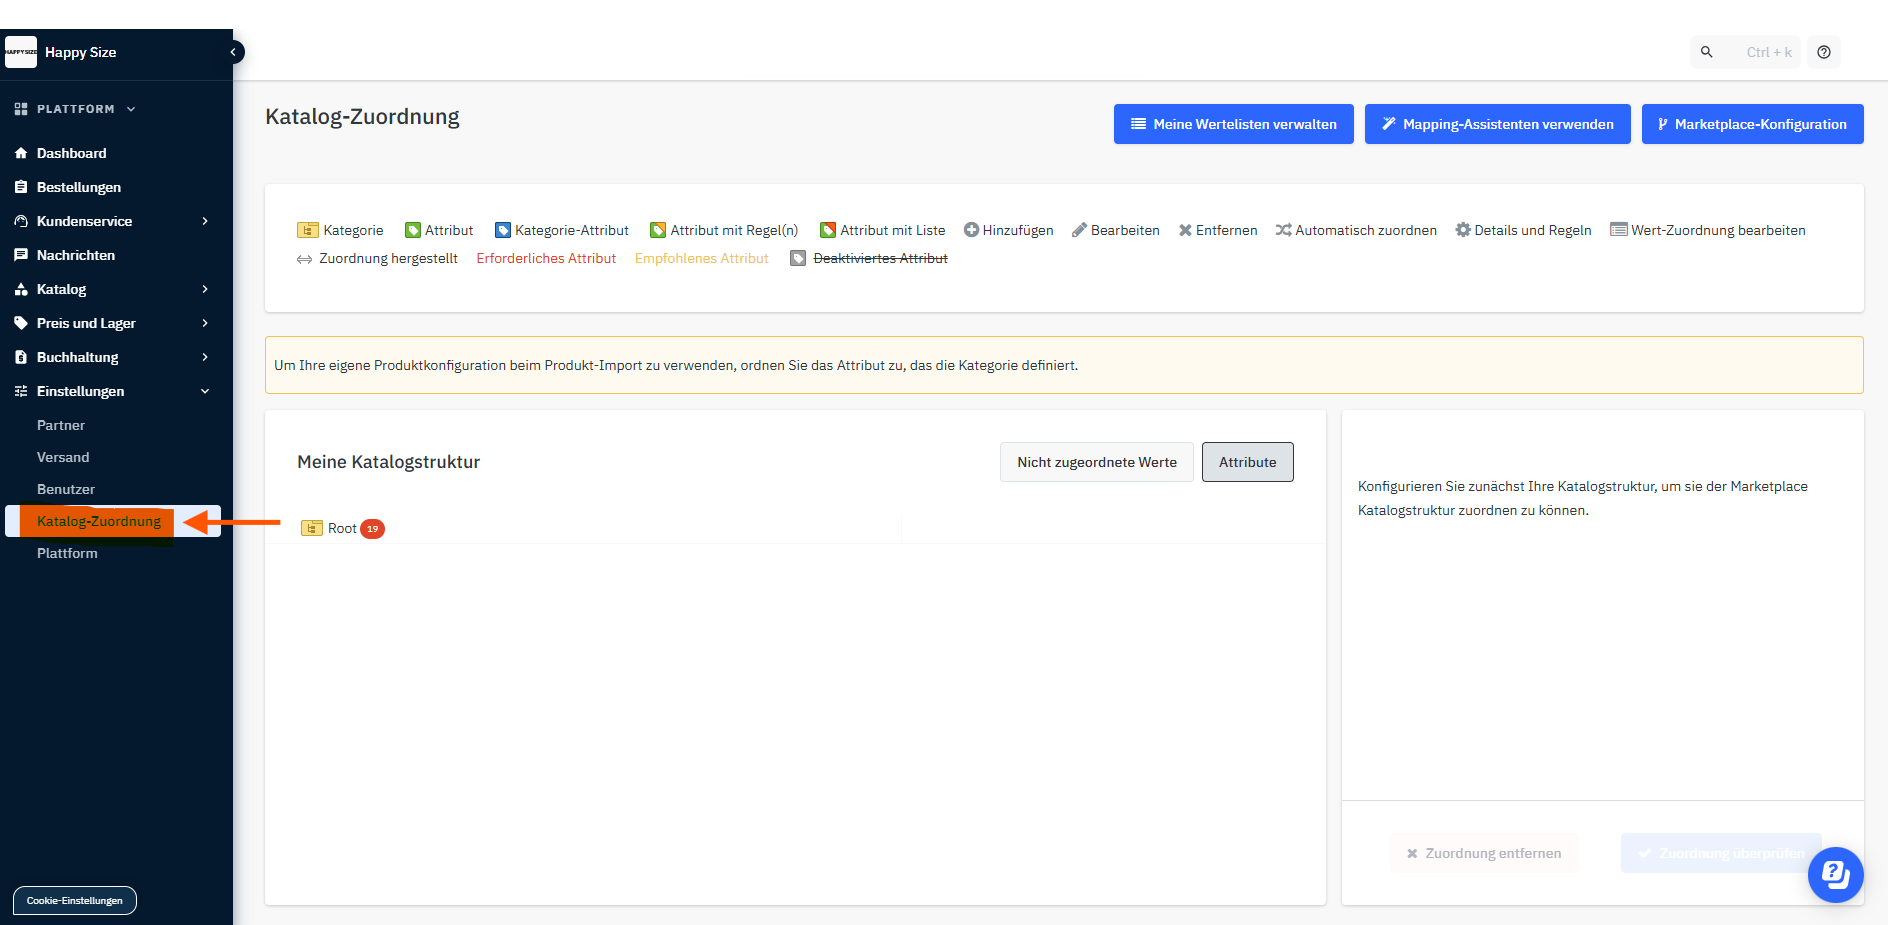Viewport: 1893px width, 925px height.
Task: Collapse the Einstellungen section
Action: tap(205, 391)
